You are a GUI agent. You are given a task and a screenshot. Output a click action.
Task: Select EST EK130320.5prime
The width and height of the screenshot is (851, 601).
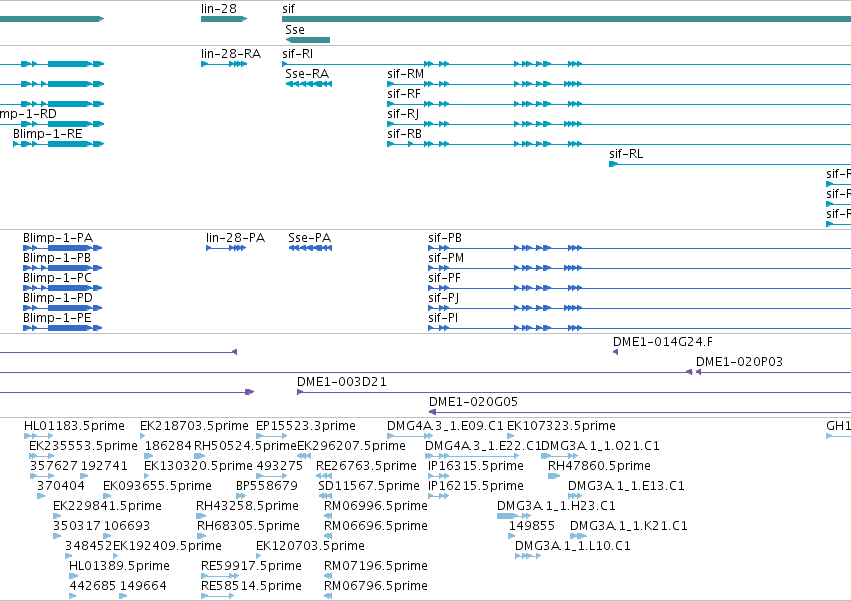[146, 476]
